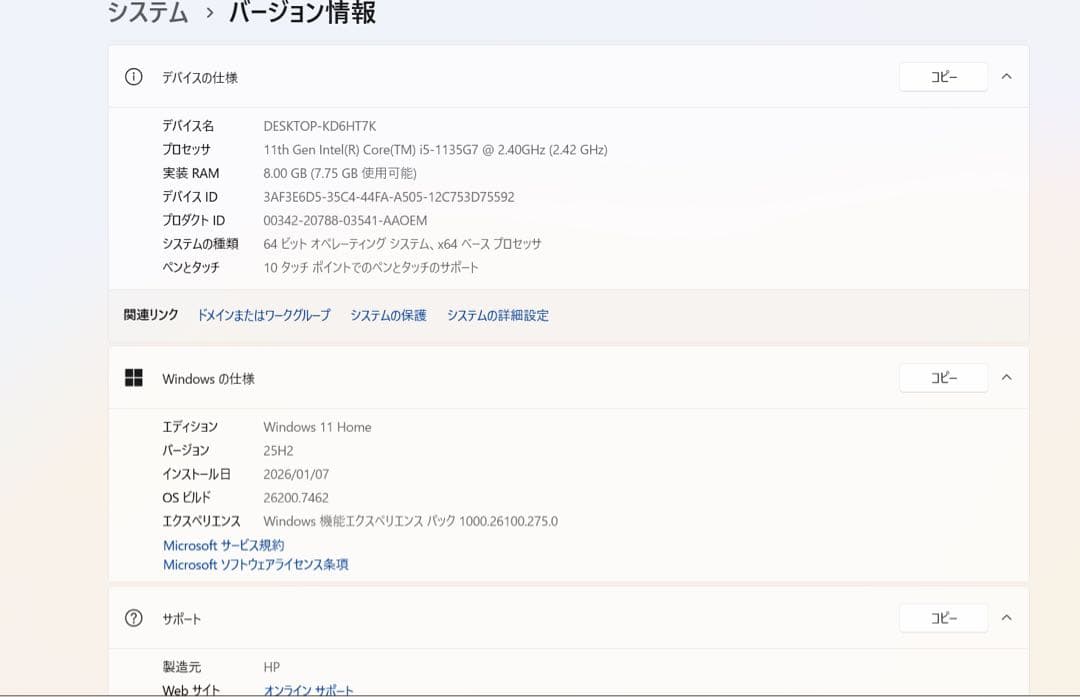Image resolution: width=1080 pixels, height=697 pixels.
Task: Click the ペンとタッチ label
Action: click(191, 267)
